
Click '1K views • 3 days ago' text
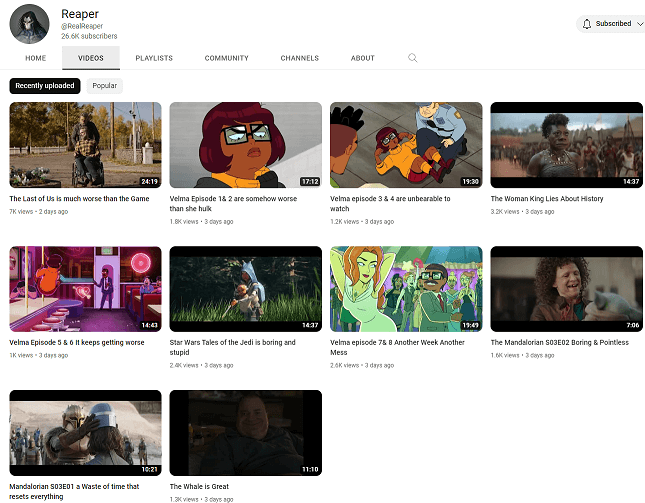[39, 355]
